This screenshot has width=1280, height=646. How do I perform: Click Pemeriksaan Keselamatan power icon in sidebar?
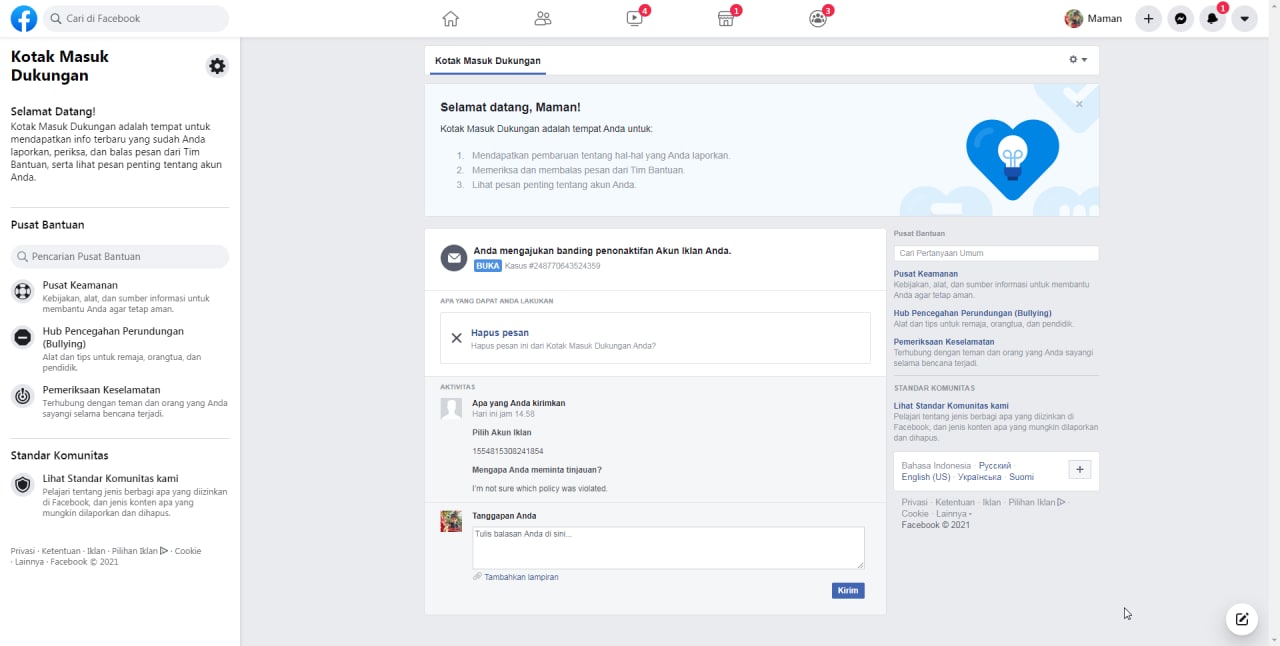[x=22, y=396]
